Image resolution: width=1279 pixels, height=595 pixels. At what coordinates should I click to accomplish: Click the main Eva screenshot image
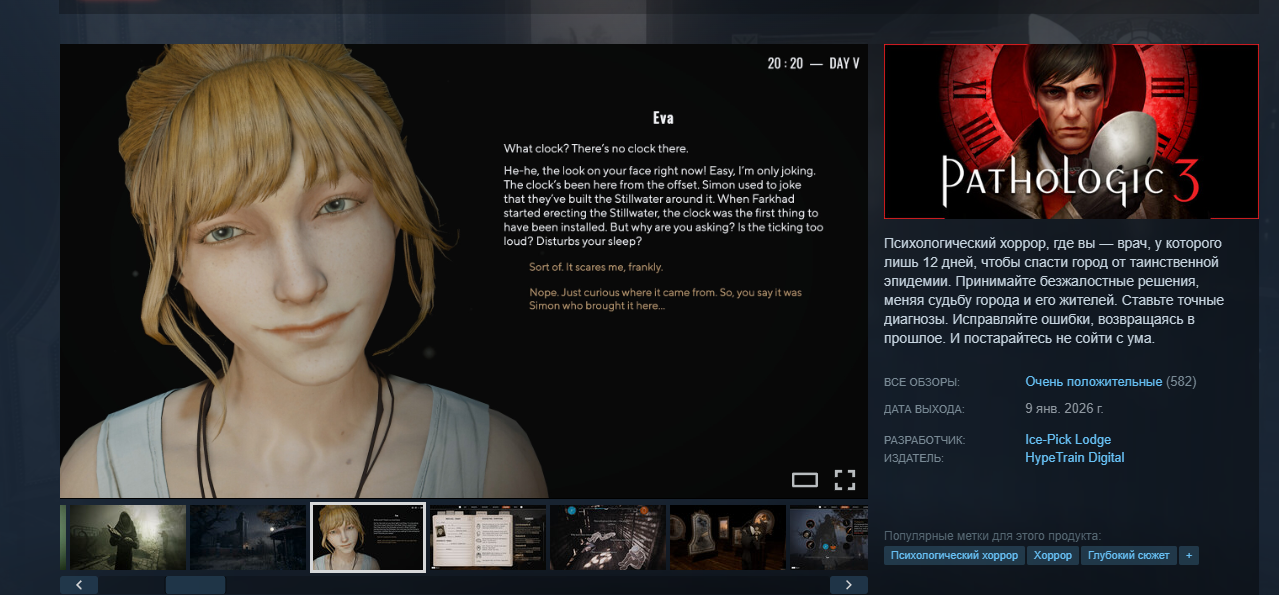pyautogui.click(x=464, y=270)
